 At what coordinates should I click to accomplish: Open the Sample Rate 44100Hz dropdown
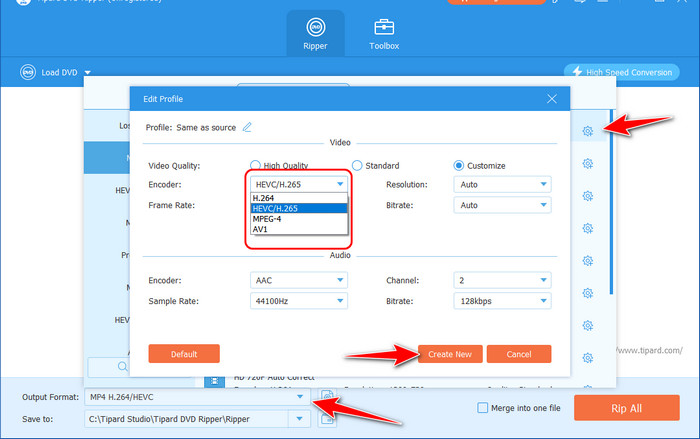(x=299, y=301)
